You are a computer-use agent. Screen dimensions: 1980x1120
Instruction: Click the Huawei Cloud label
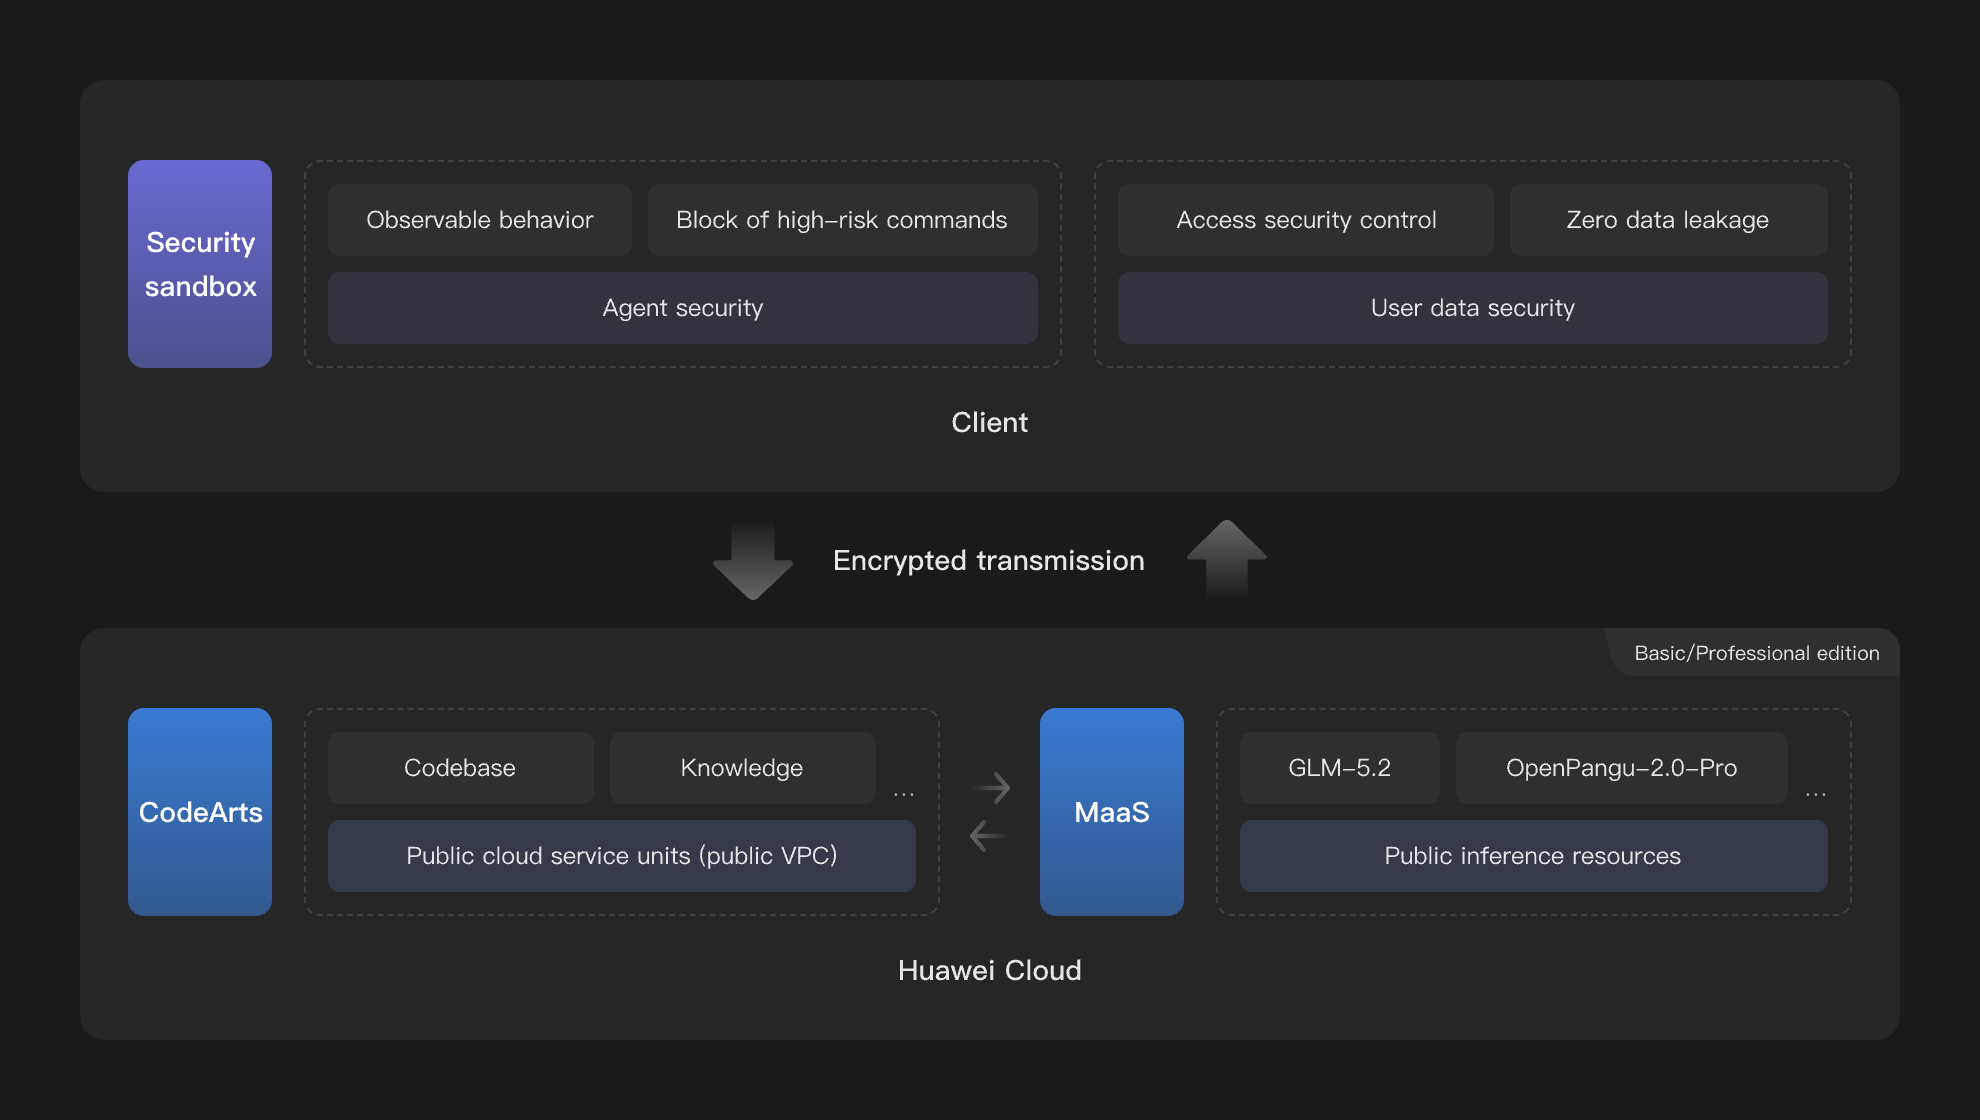click(x=990, y=970)
